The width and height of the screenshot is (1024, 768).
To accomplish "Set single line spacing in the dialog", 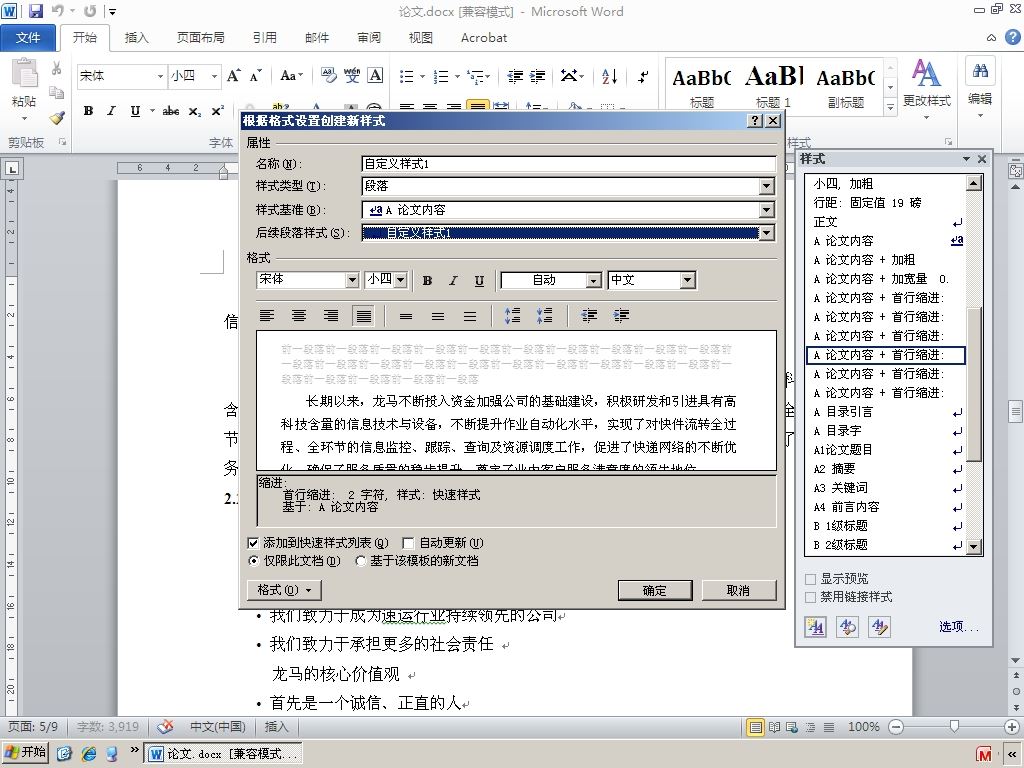I will pyautogui.click(x=406, y=316).
